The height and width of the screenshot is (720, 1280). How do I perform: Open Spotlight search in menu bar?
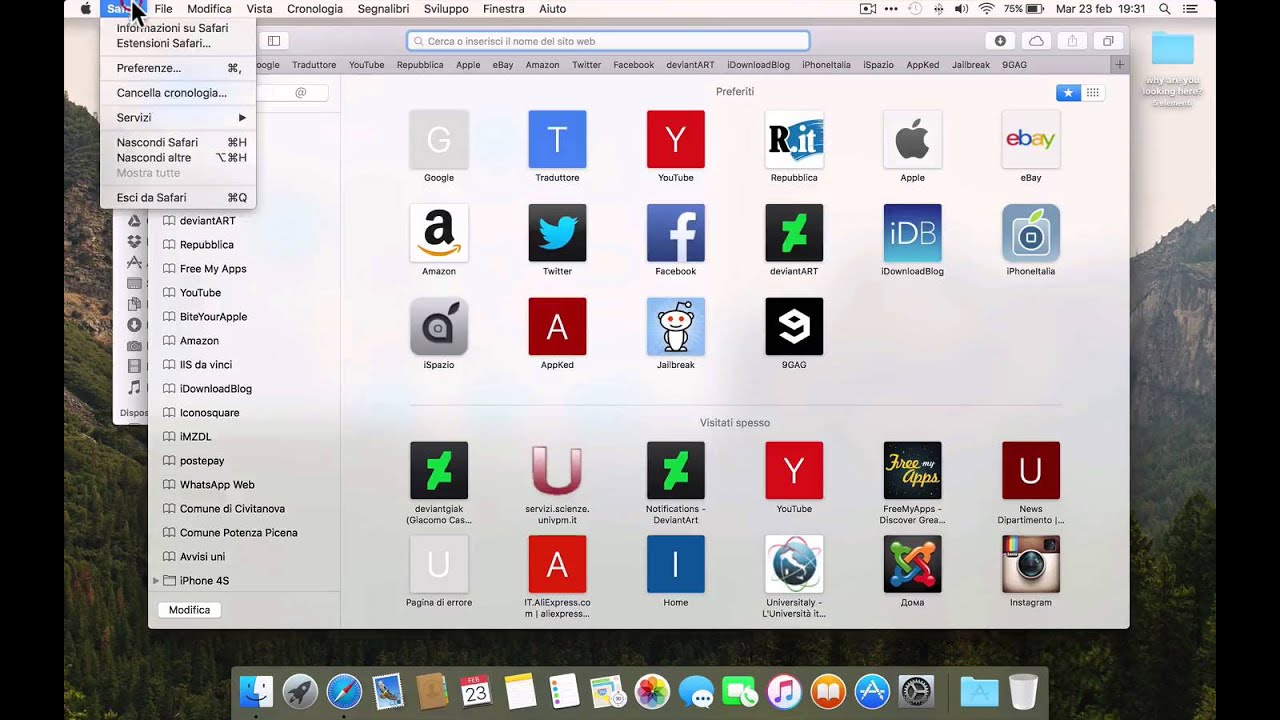tap(1165, 9)
